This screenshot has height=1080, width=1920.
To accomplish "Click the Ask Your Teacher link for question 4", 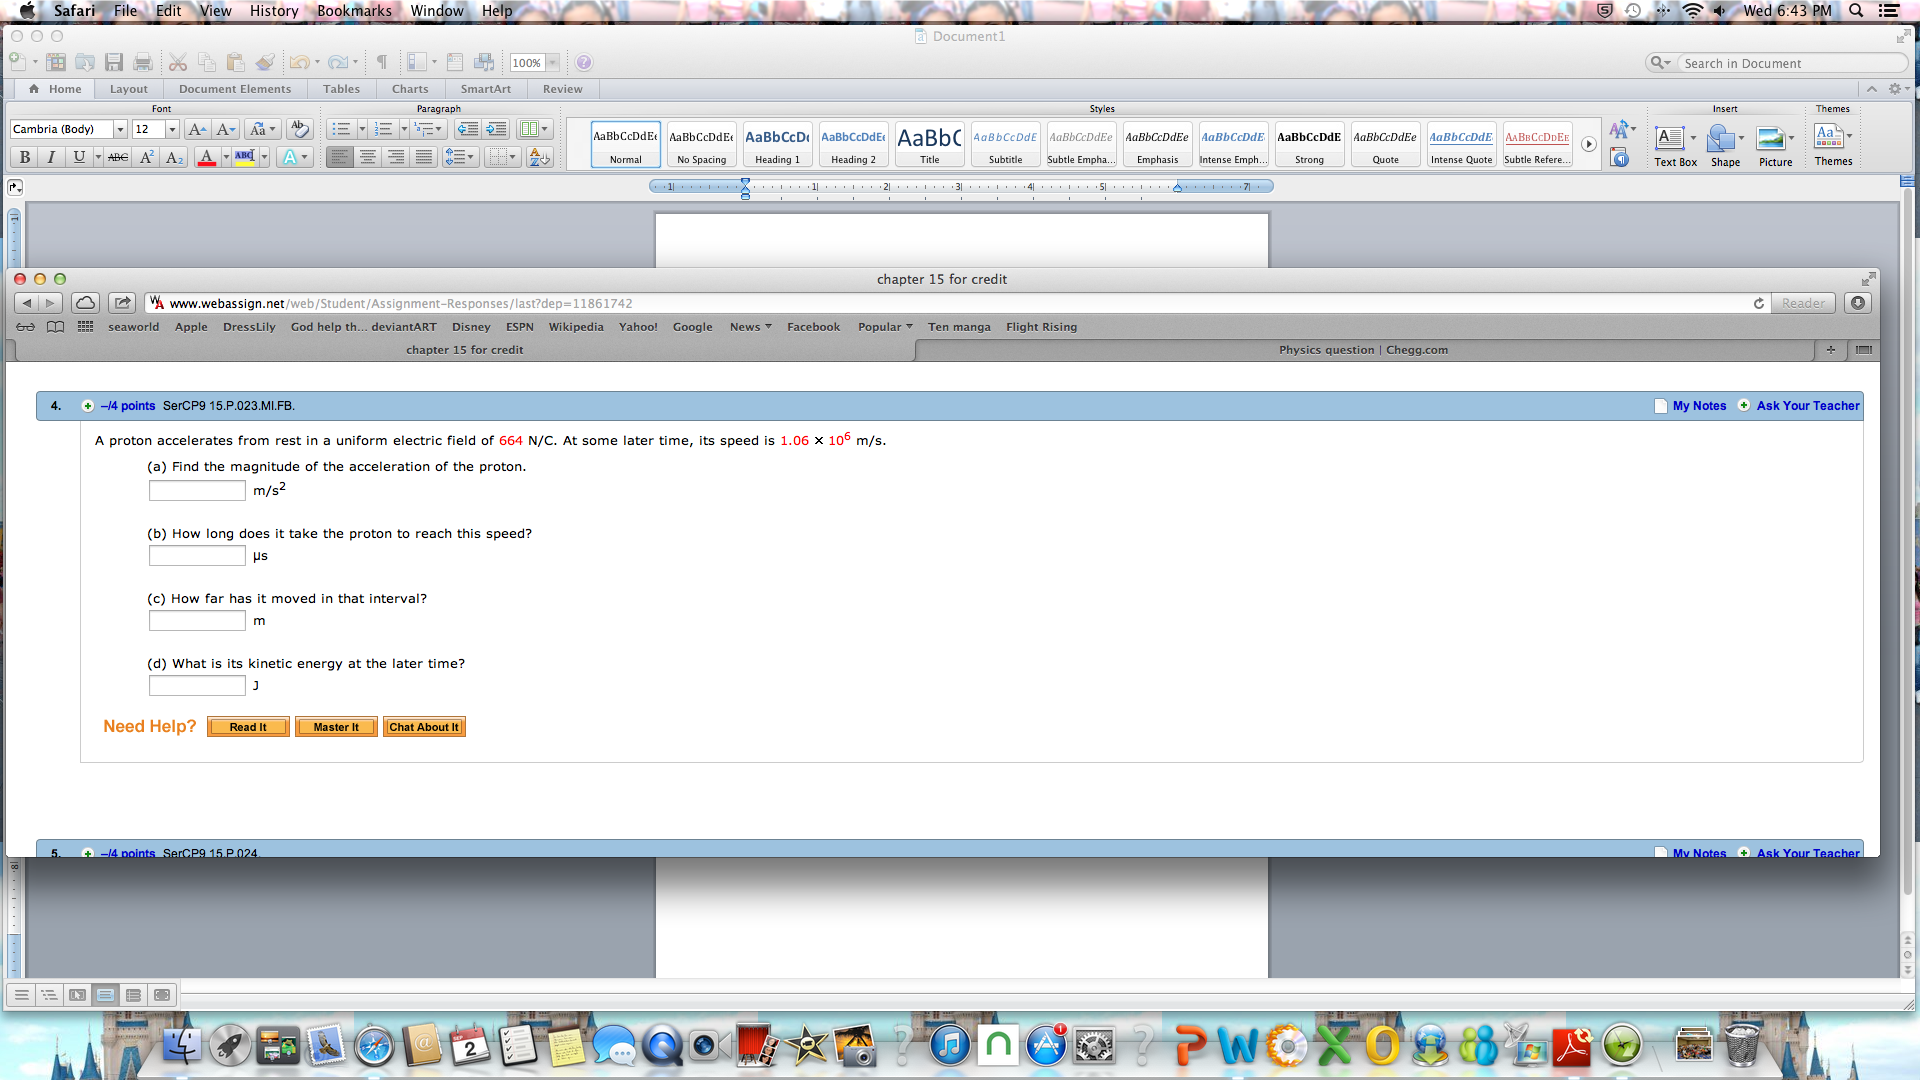I will pos(1807,405).
